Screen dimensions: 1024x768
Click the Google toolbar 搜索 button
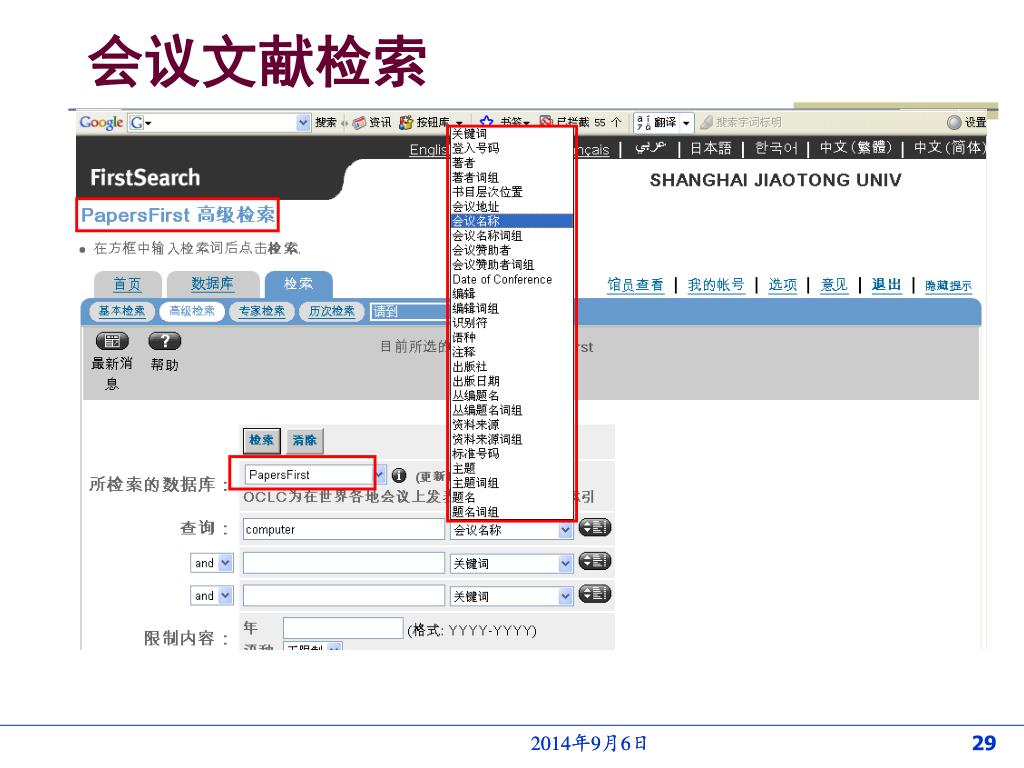pyautogui.click(x=325, y=122)
